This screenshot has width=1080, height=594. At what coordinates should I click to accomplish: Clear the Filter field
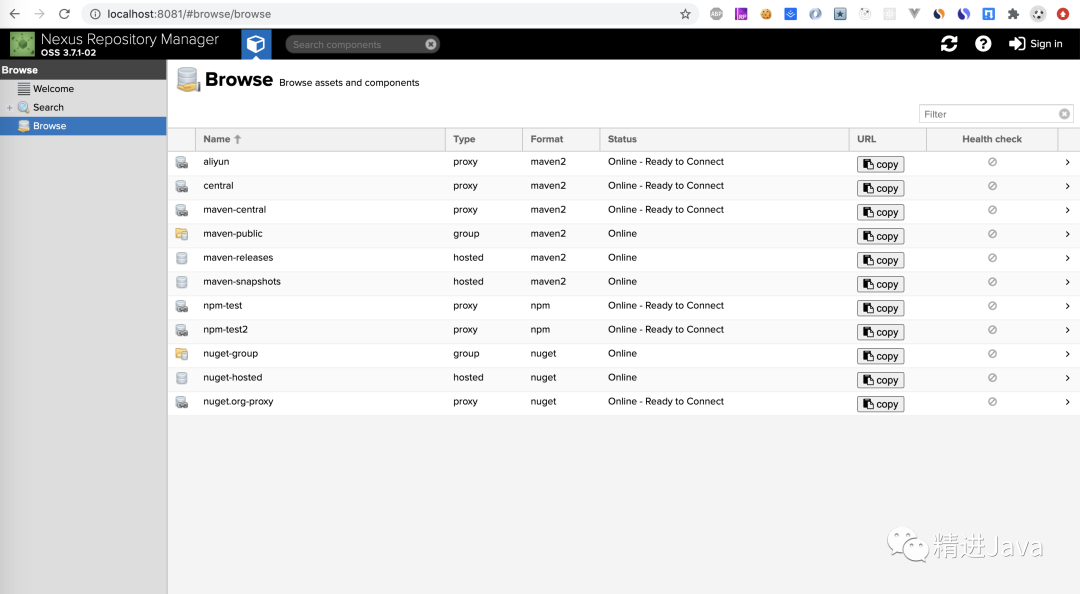pos(1065,114)
